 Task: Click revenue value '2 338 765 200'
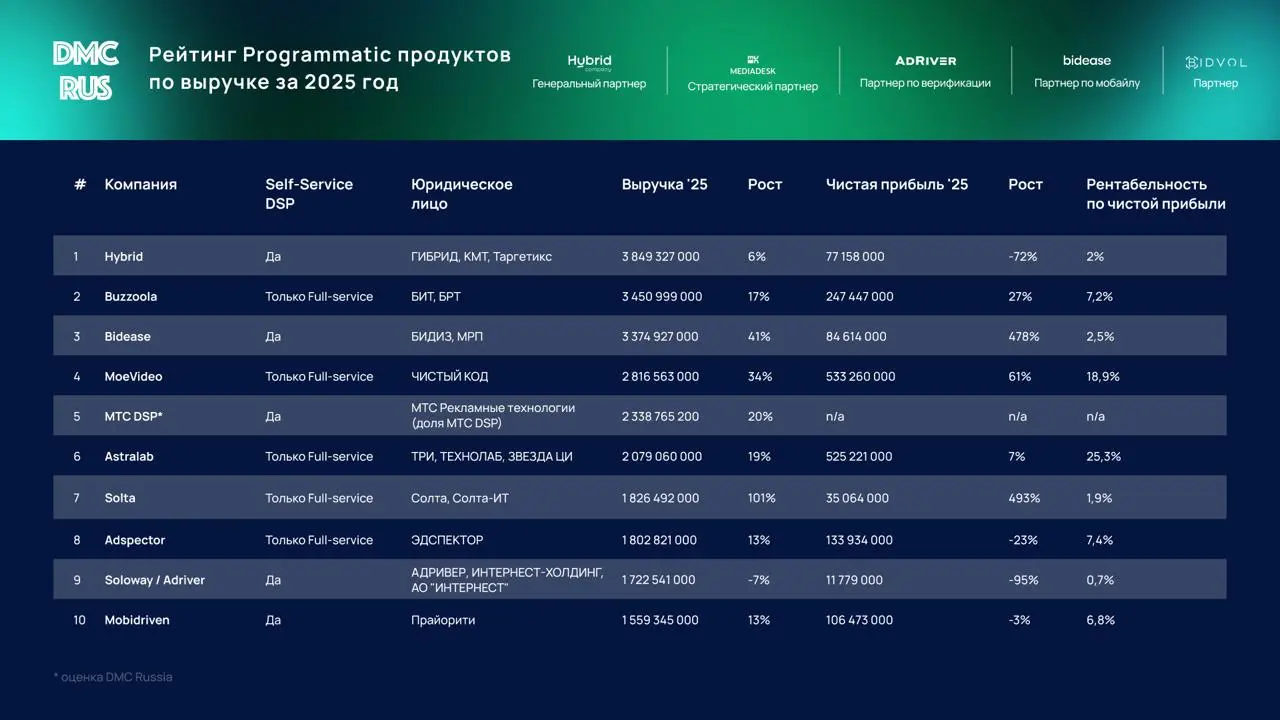pyautogui.click(x=661, y=417)
